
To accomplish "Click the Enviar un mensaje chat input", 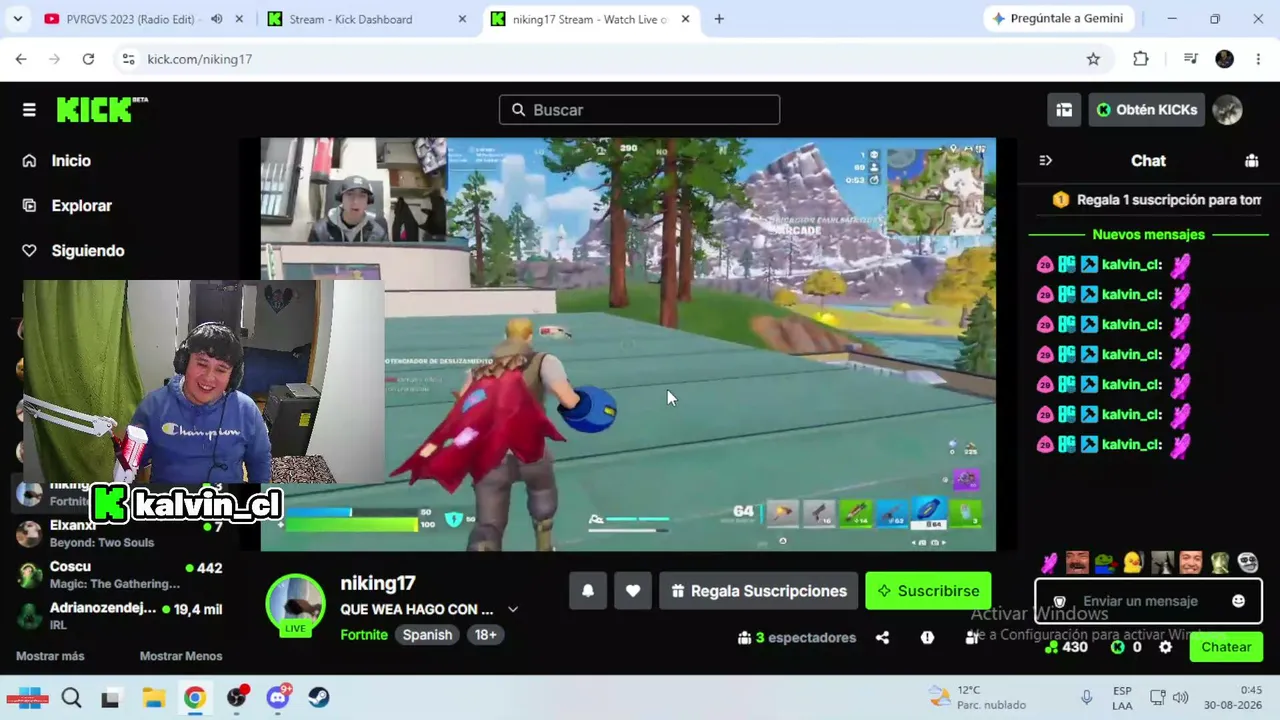I will (1149, 601).
